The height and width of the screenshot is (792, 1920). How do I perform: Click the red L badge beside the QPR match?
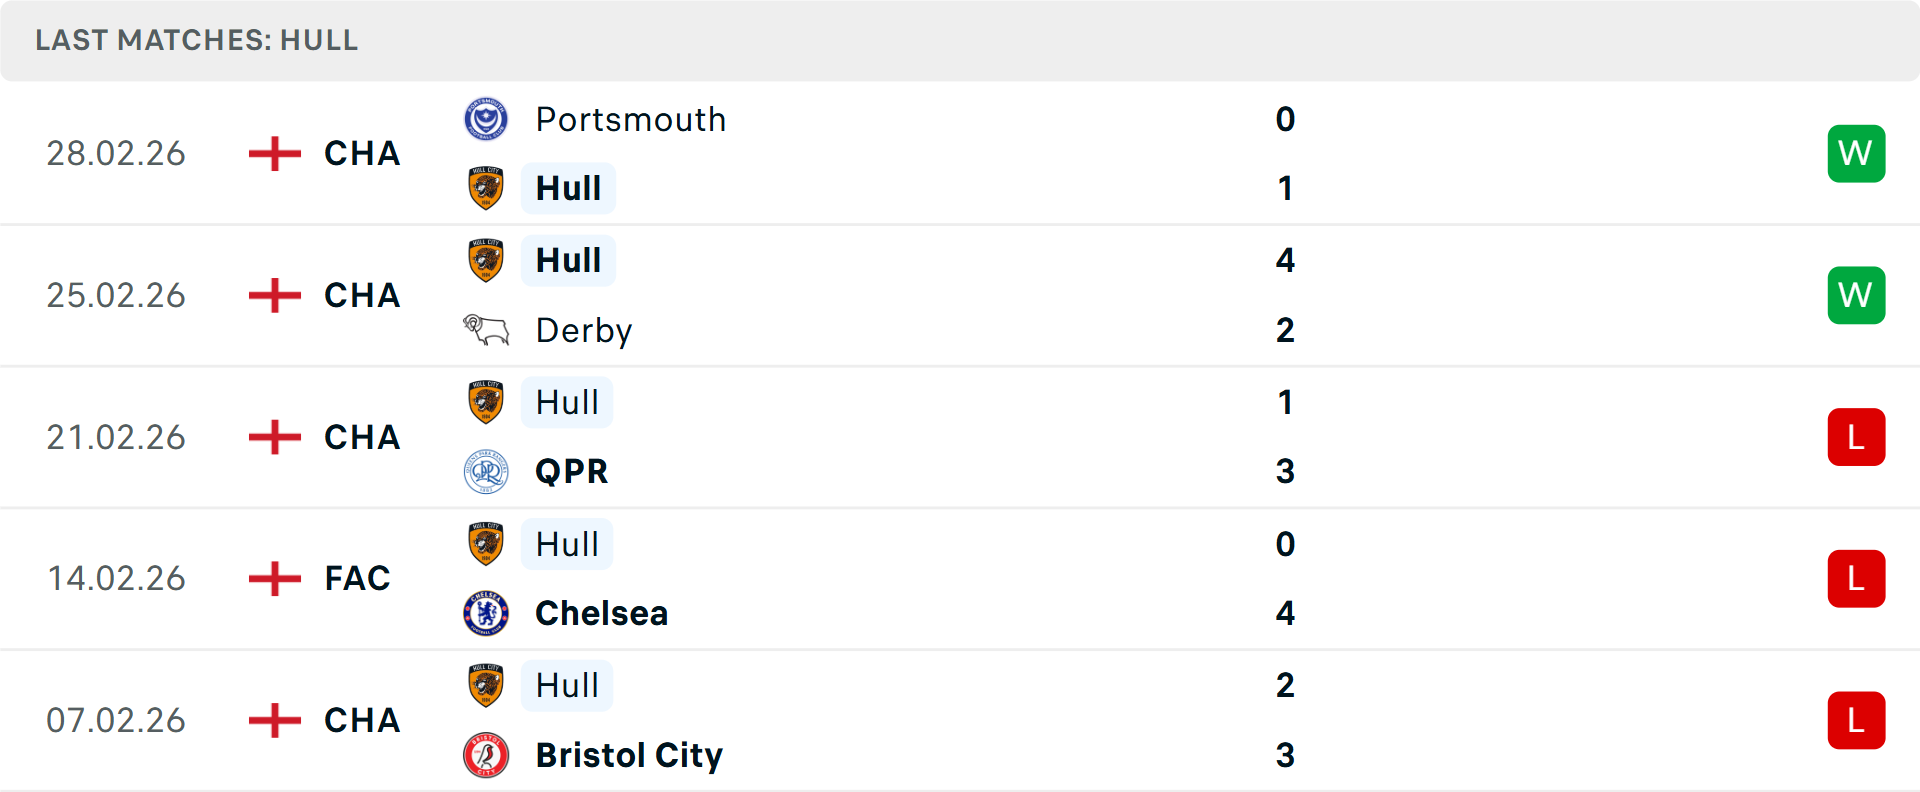(1857, 437)
